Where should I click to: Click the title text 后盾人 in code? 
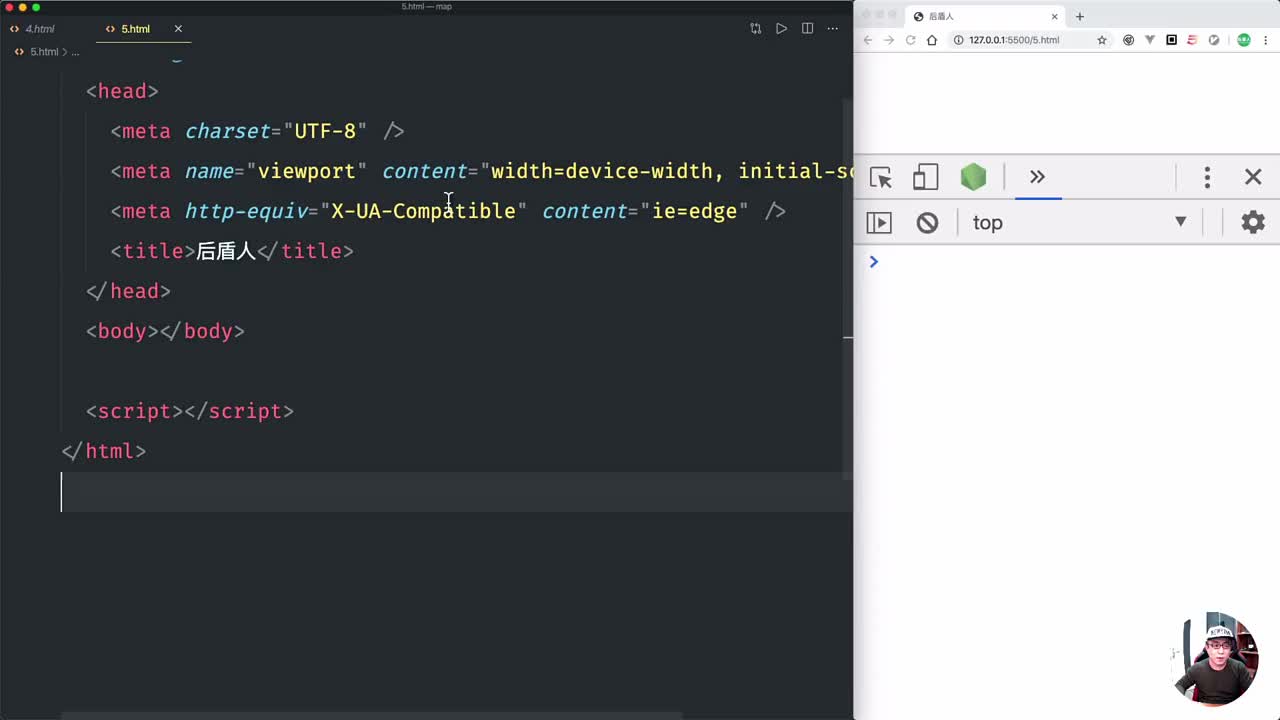[x=226, y=251]
